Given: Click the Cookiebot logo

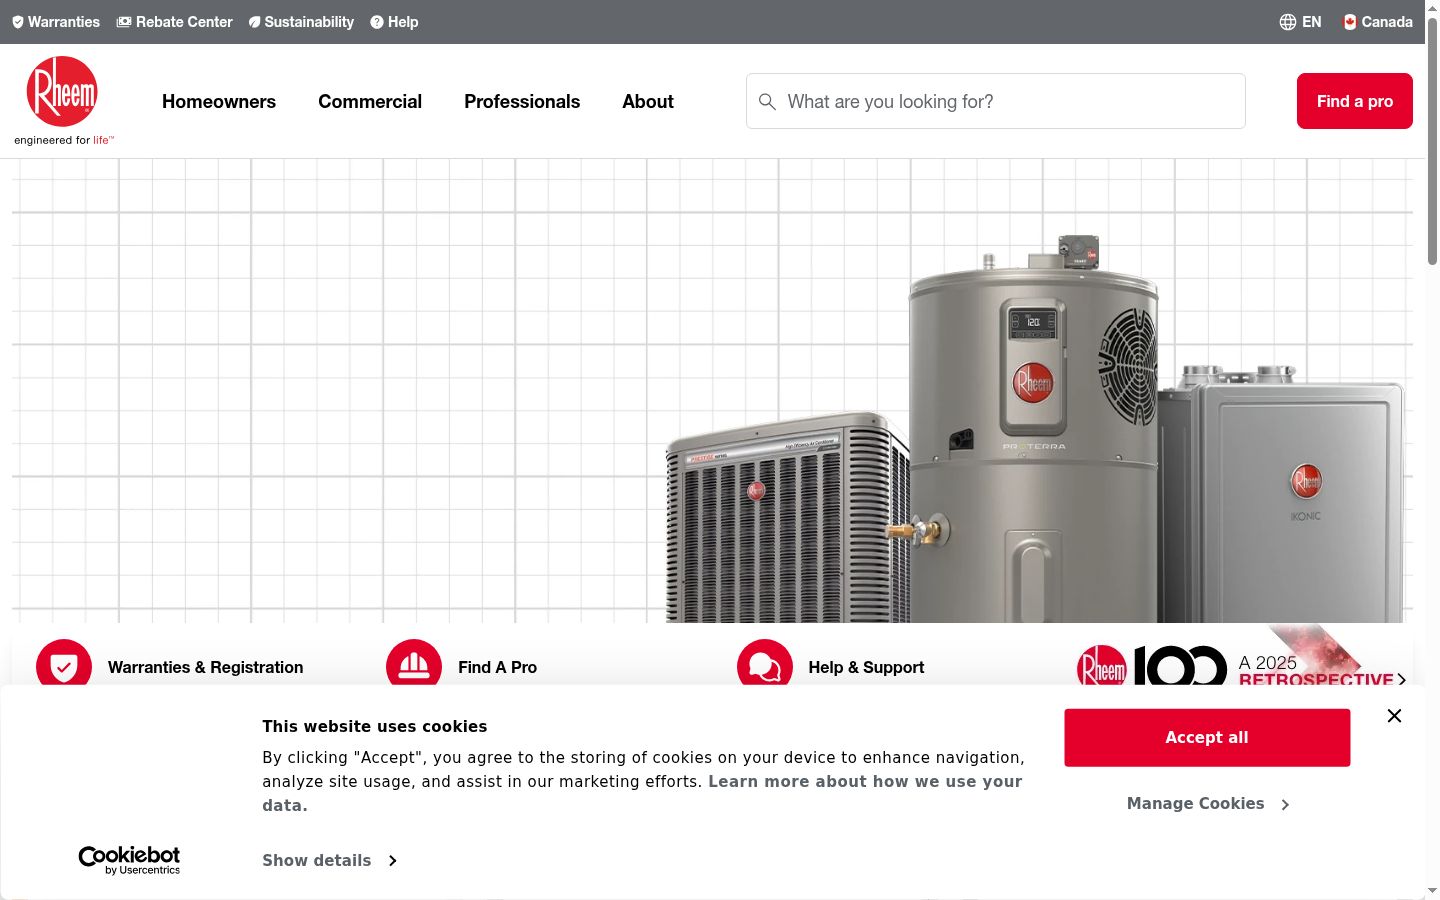Looking at the screenshot, I should click(129, 860).
